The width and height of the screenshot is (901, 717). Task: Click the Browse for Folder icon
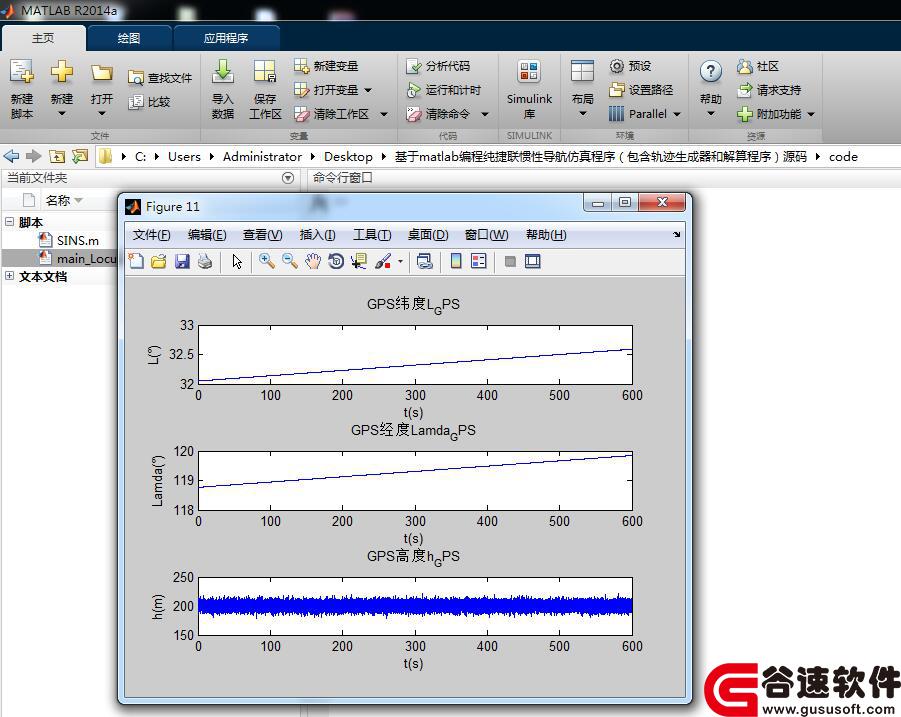(x=80, y=156)
